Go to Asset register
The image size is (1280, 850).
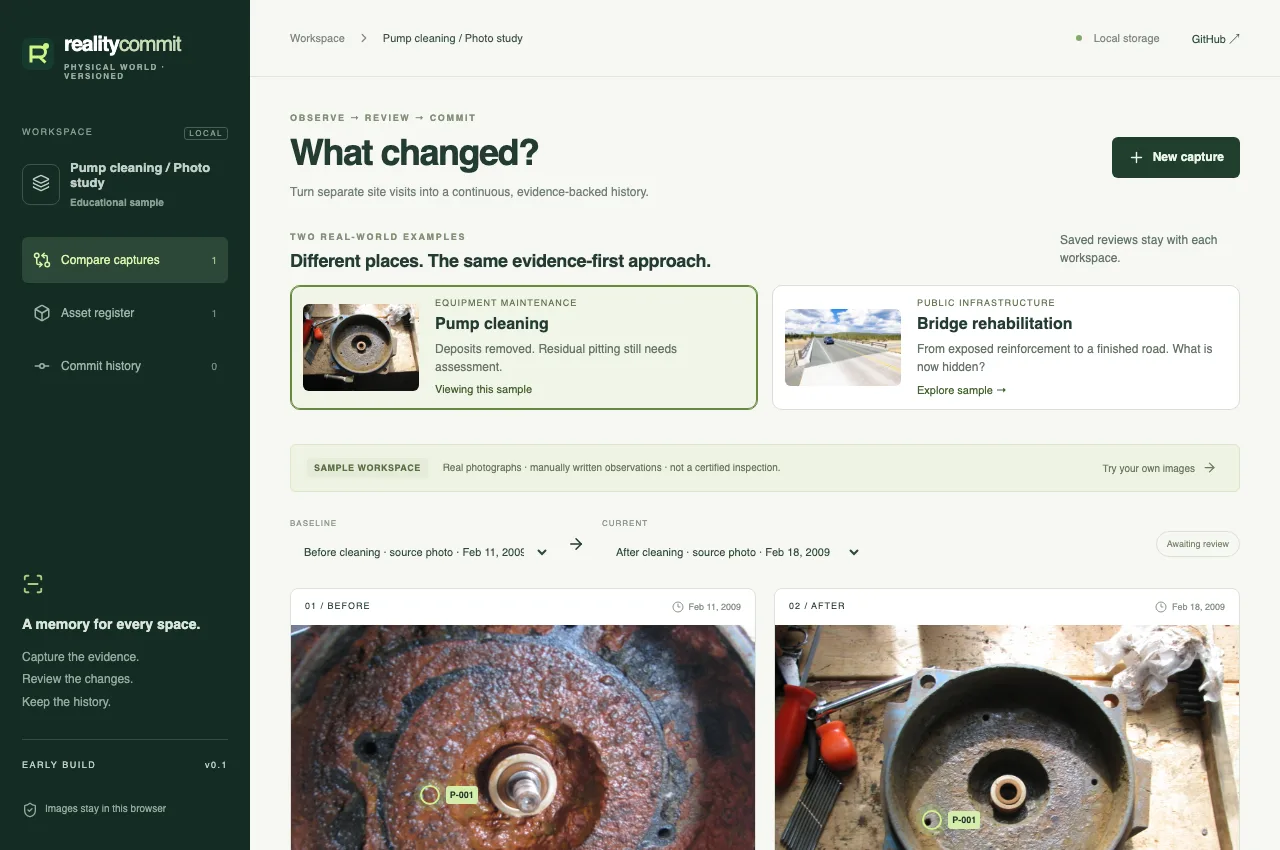125,313
